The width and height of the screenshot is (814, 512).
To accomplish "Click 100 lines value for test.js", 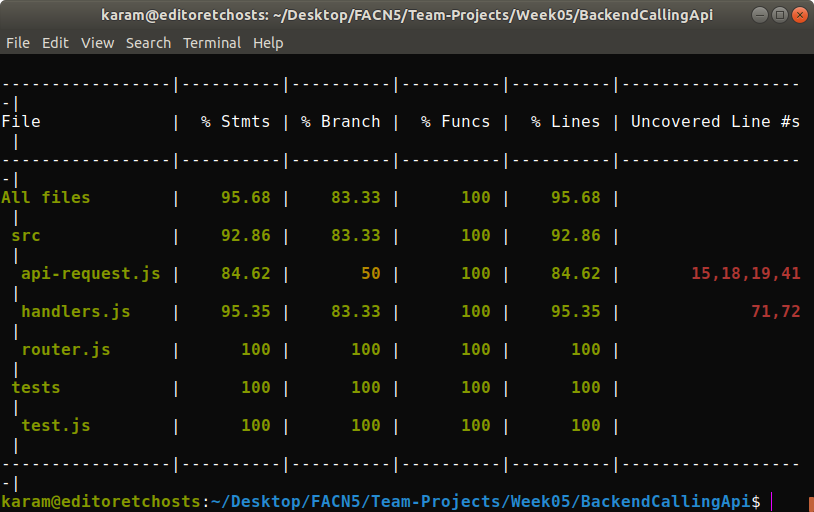I will (586, 425).
